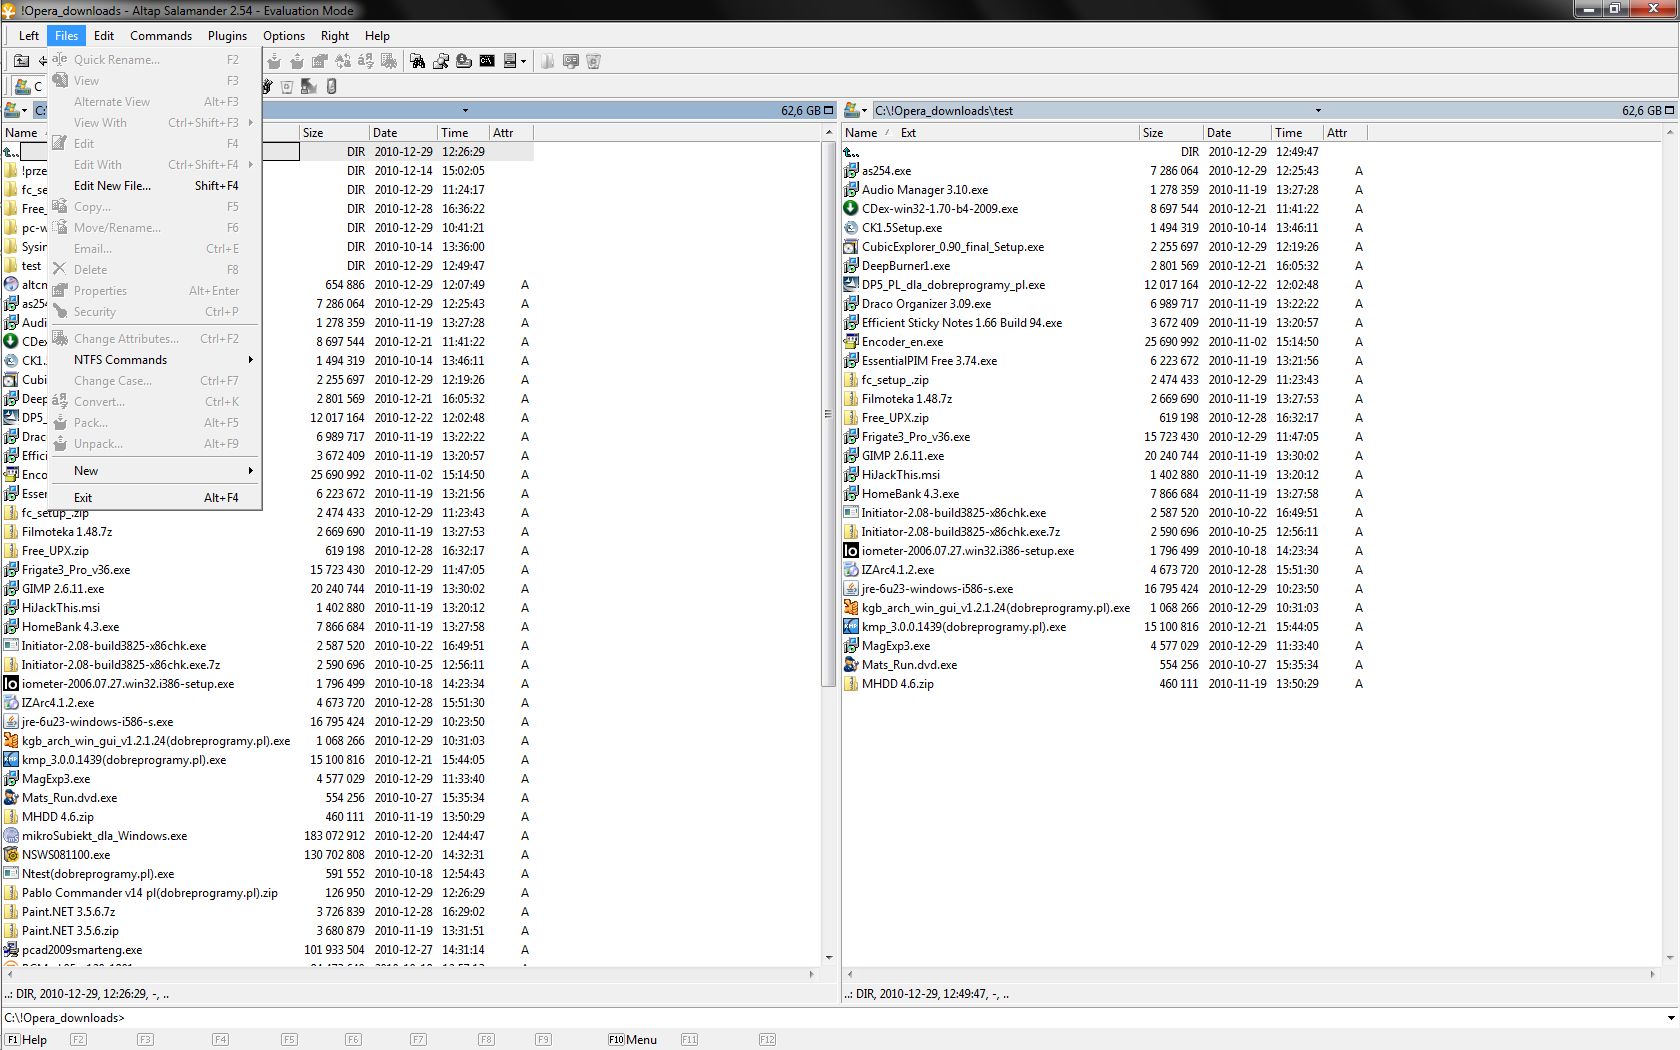
Task: Open the left panel drive selector arrow
Action: pyautogui.click(x=24, y=110)
